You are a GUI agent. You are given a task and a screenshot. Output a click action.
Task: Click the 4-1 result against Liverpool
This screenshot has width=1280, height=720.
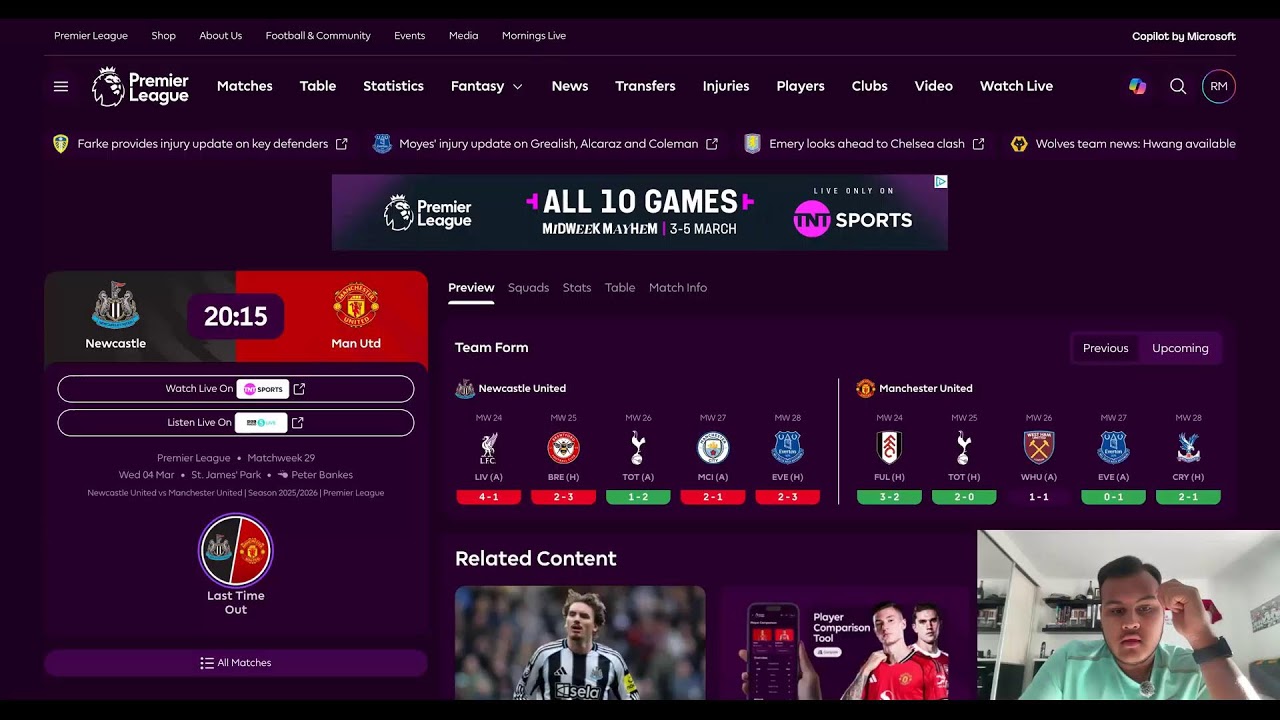pyautogui.click(x=489, y=497)
